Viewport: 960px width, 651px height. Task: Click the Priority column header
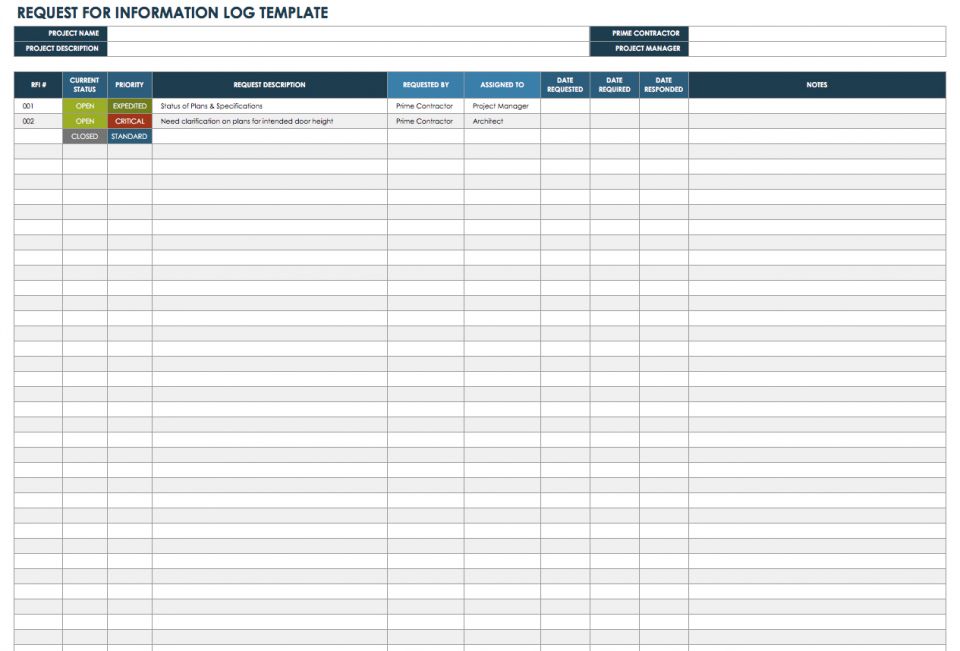pos(130,85)
